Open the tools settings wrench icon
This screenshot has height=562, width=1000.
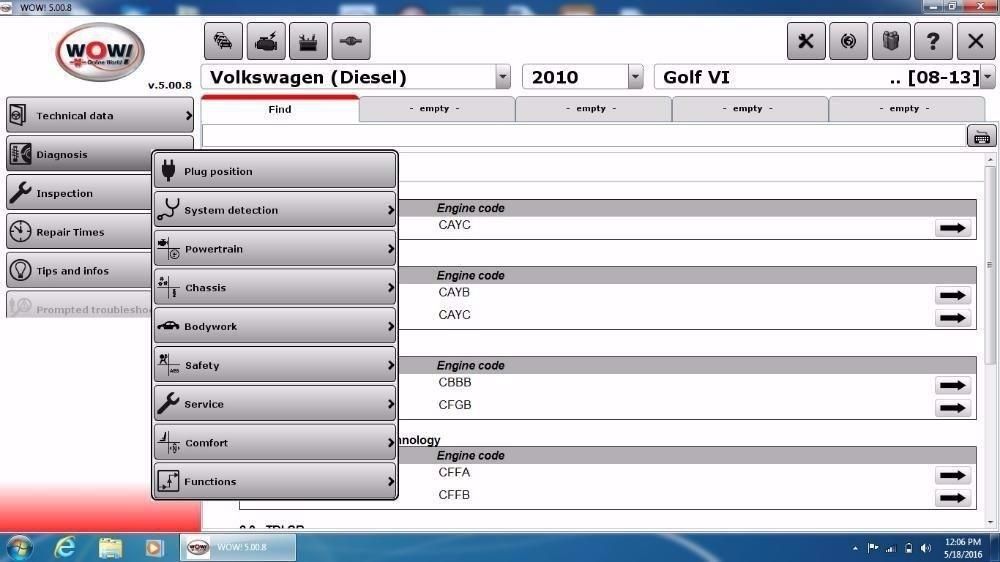click(x=806, y=41)
